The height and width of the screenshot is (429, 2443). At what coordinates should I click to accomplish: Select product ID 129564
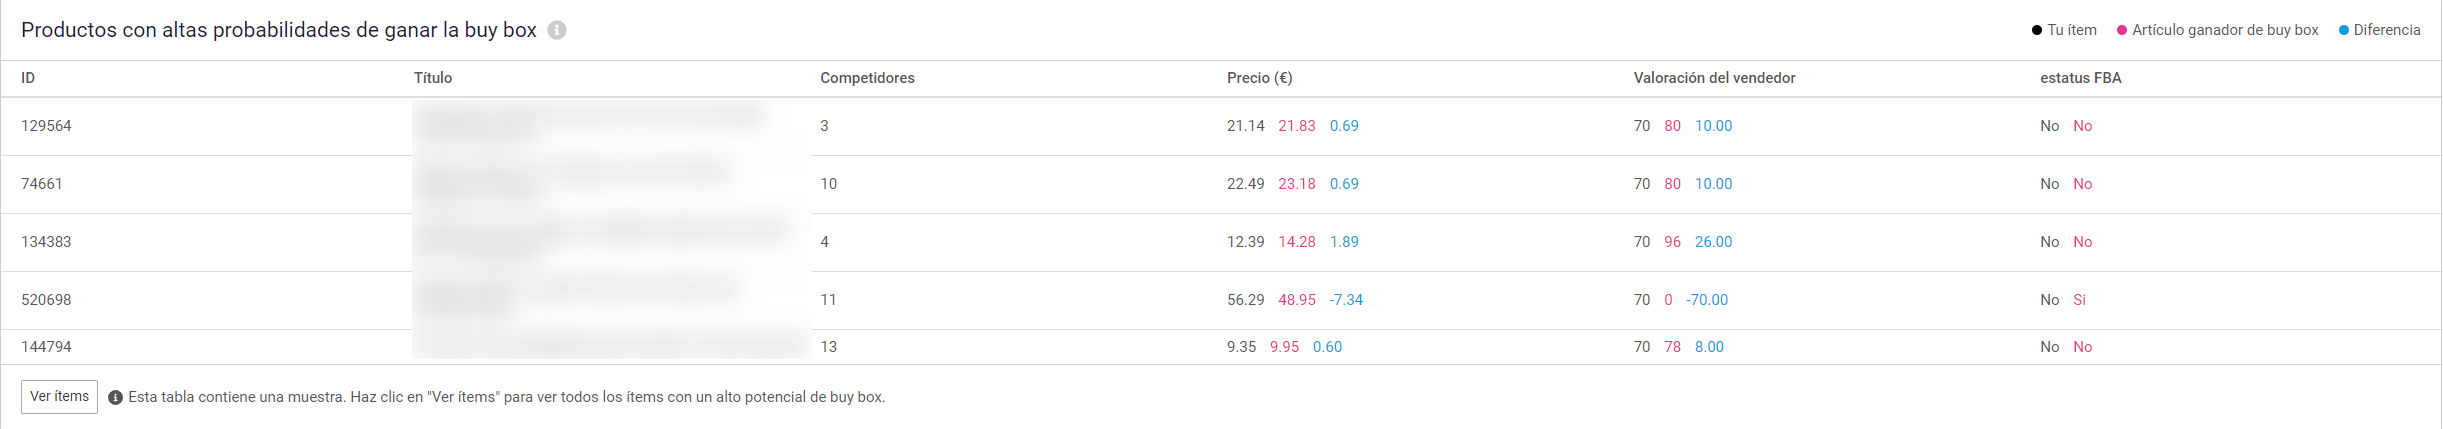click(46, 126)
